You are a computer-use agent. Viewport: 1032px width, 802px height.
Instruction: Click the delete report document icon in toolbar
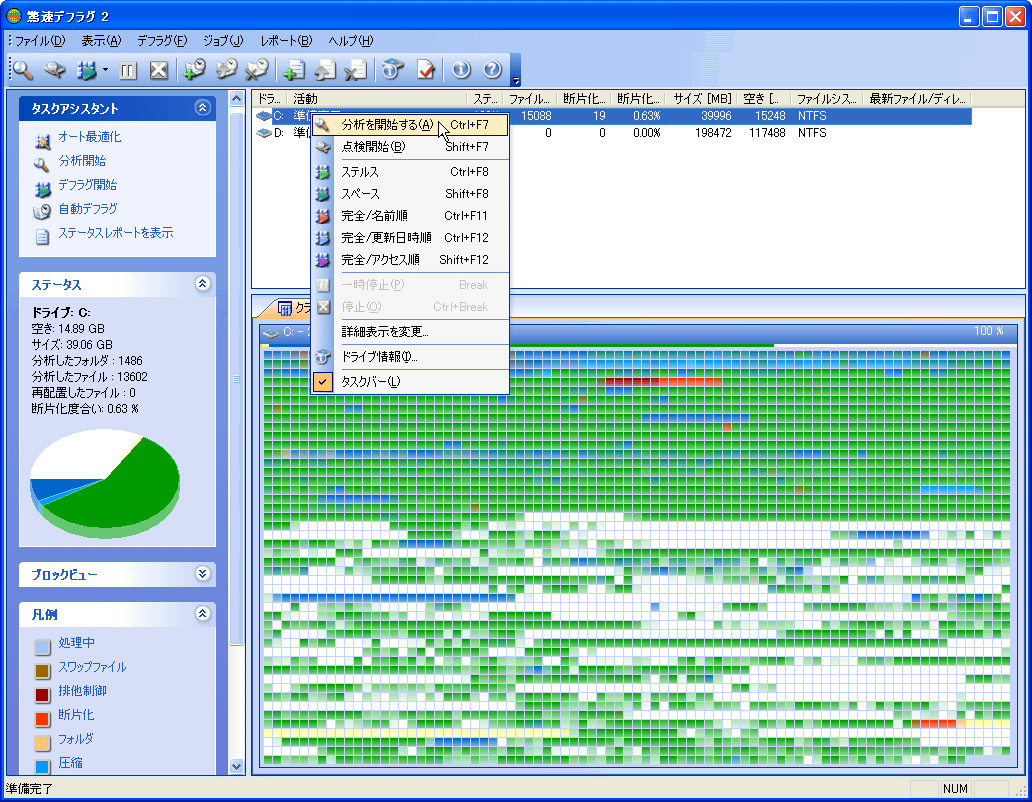click(356, 70)
